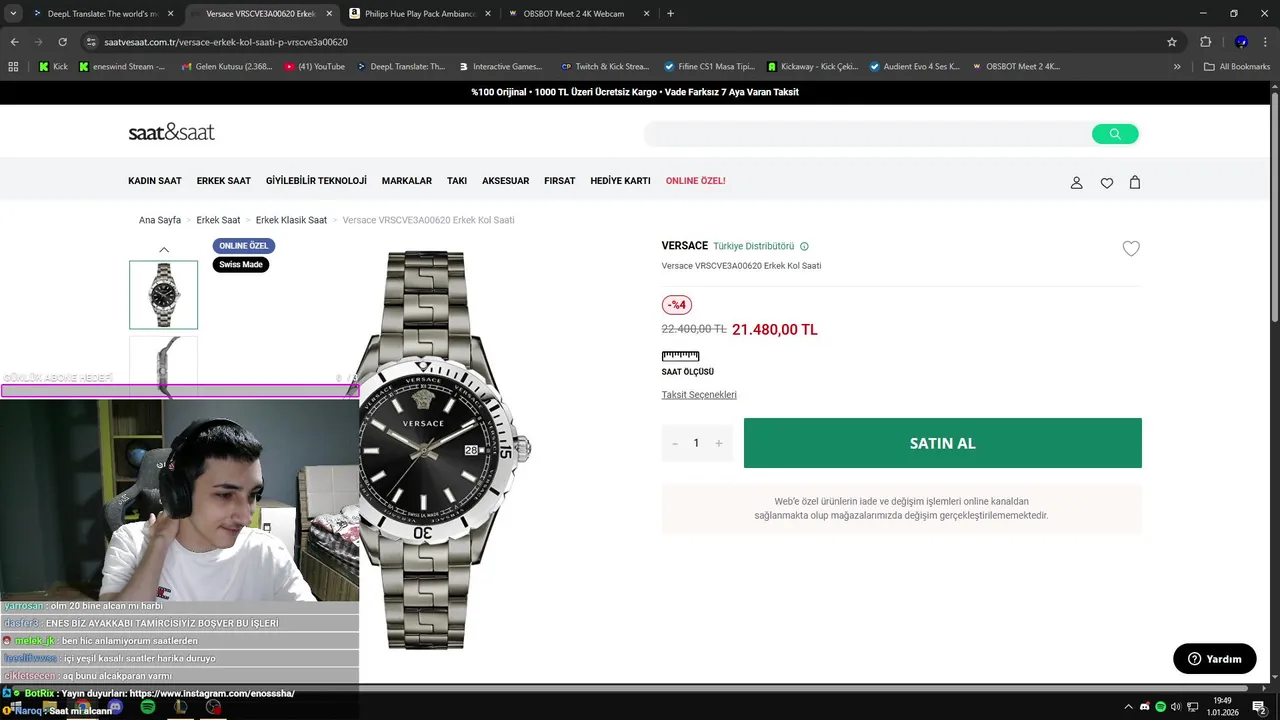Open the apps grid in bookmarks bar
This screenshot has width=1280, height=720.
[13, 67]
